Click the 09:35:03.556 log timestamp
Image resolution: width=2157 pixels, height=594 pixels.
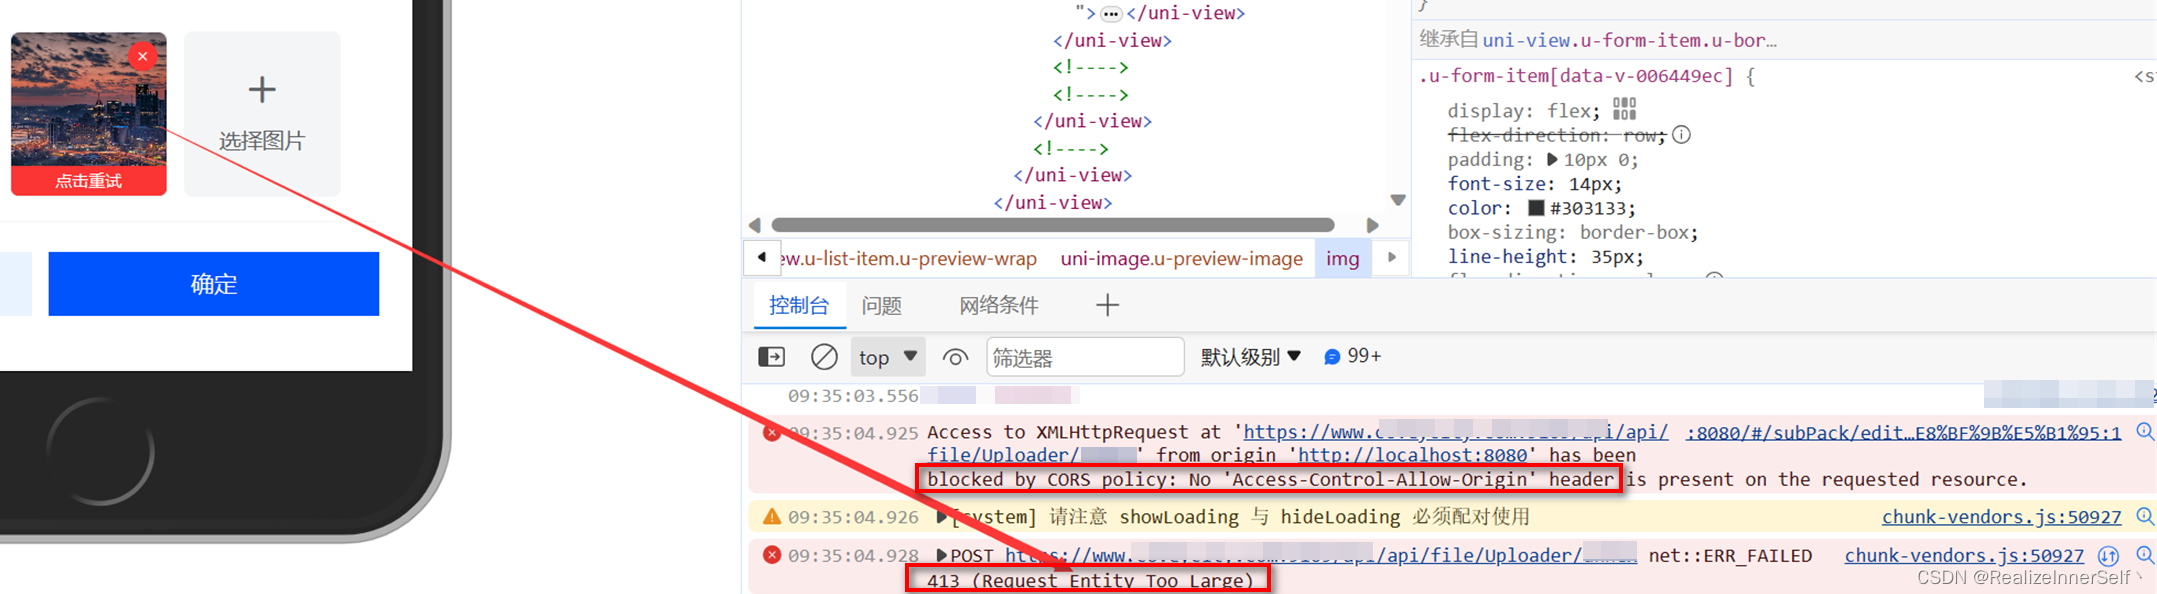pyautogui.click(x=853, y=396)
